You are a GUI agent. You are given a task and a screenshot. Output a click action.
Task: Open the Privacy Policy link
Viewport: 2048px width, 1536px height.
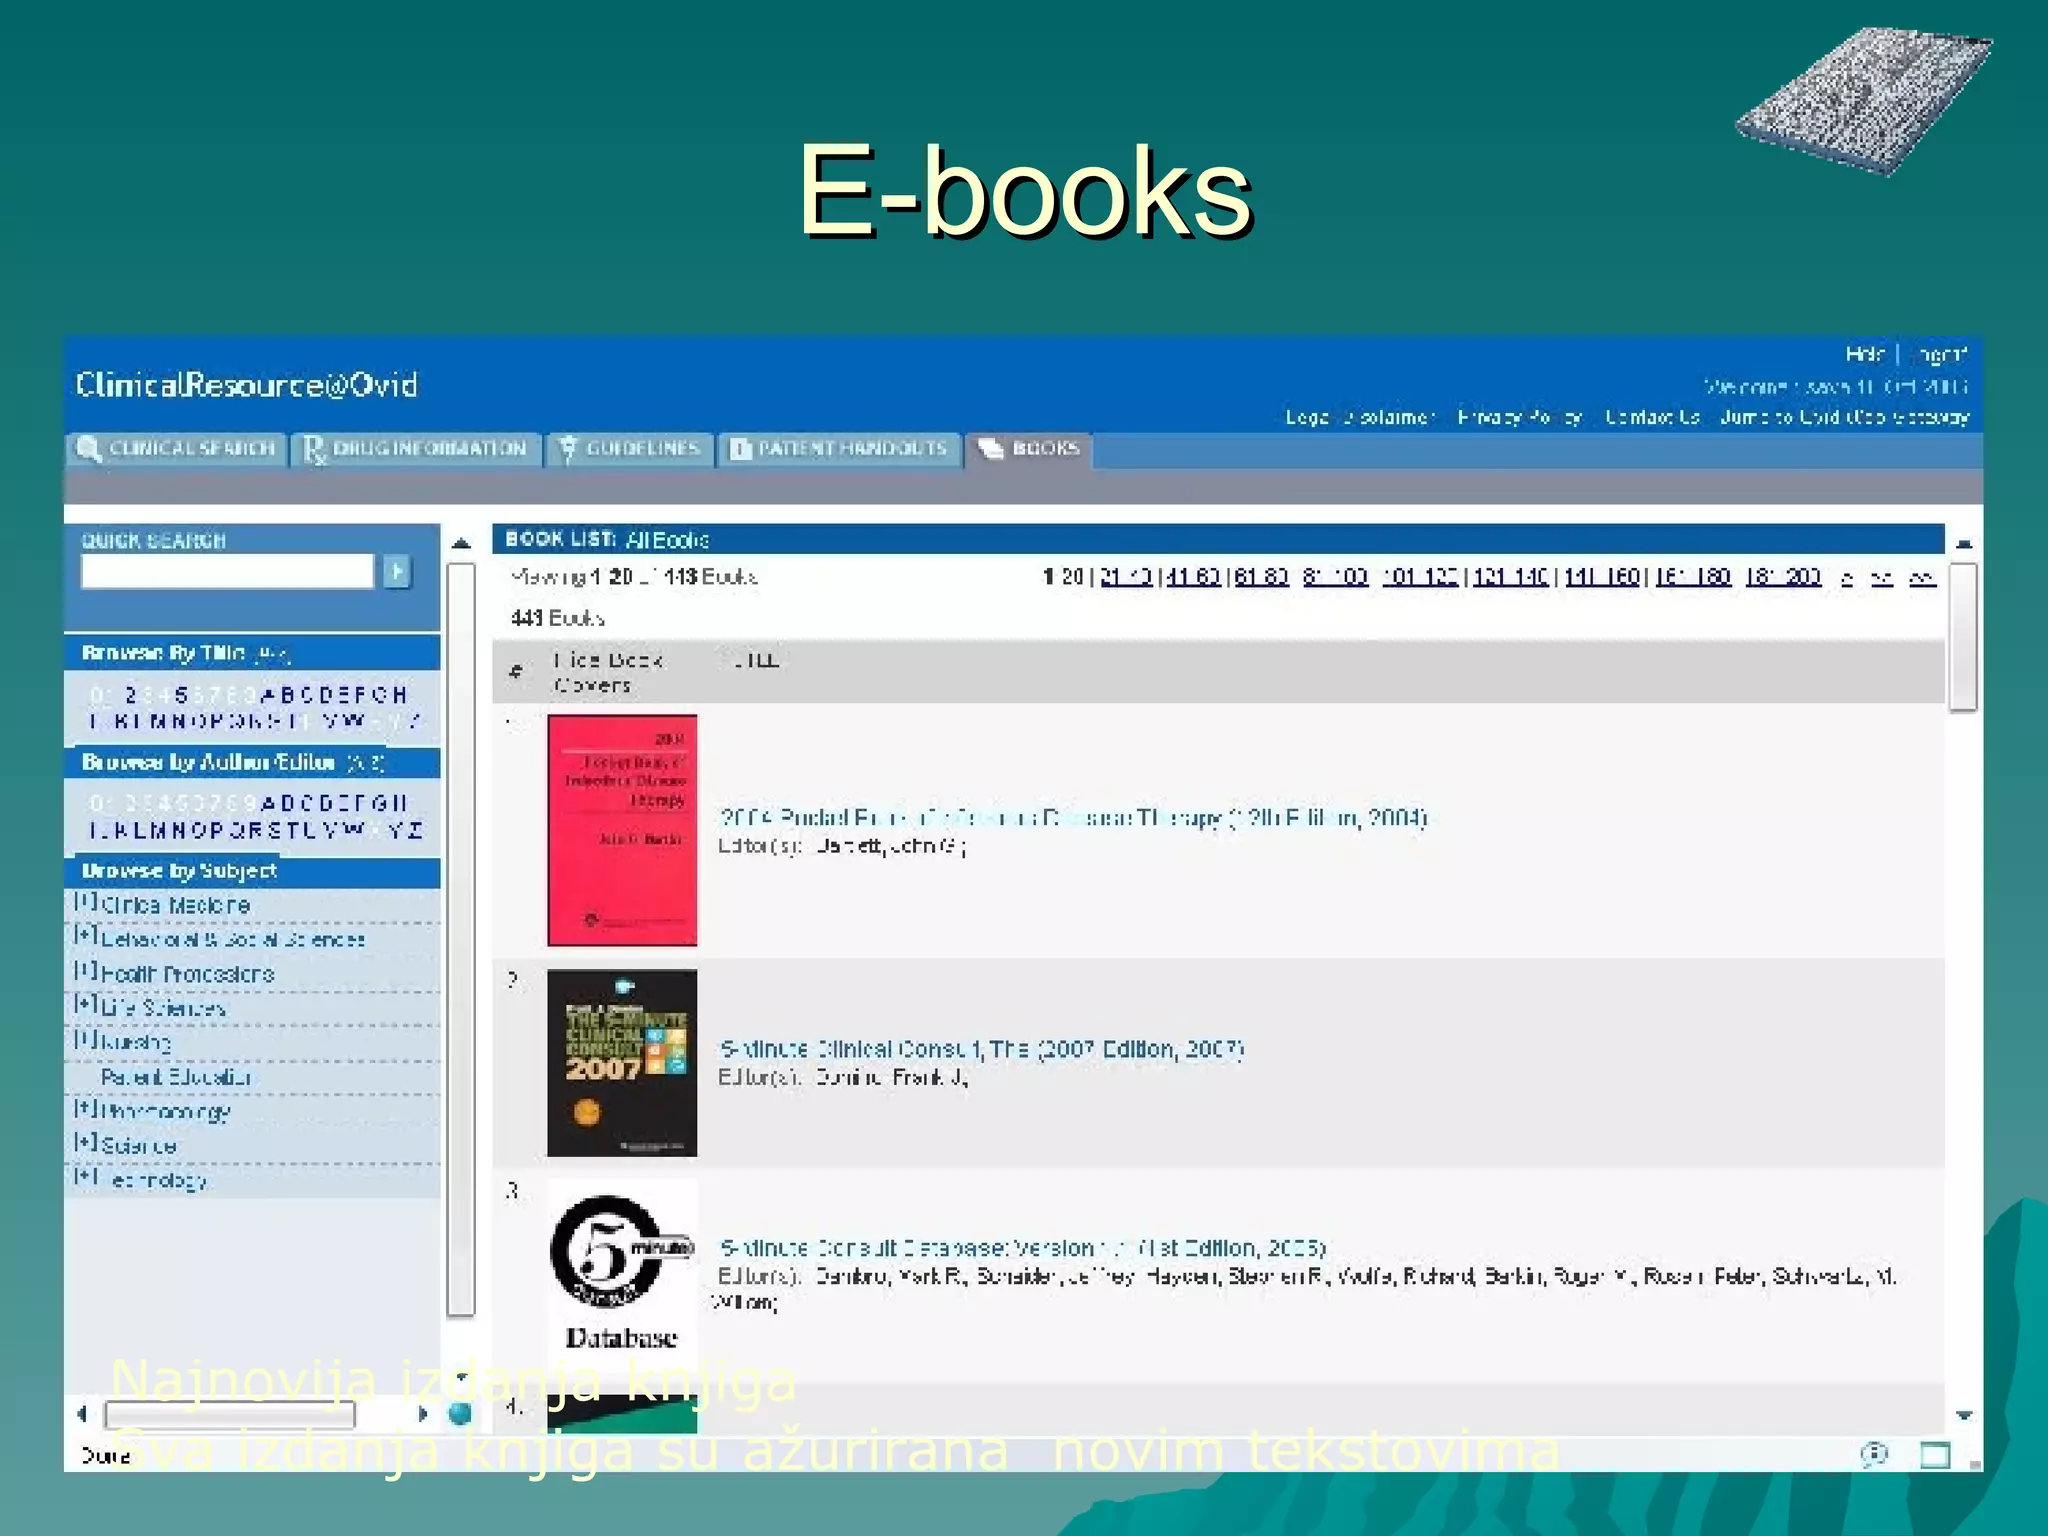(1520, 417)
